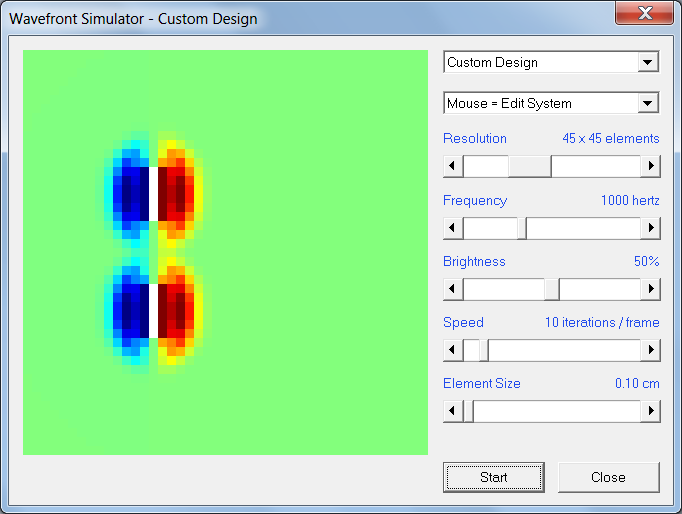Click the lower white source element in simulation
This screenshot has height=514, width=682.
(153, 310)
